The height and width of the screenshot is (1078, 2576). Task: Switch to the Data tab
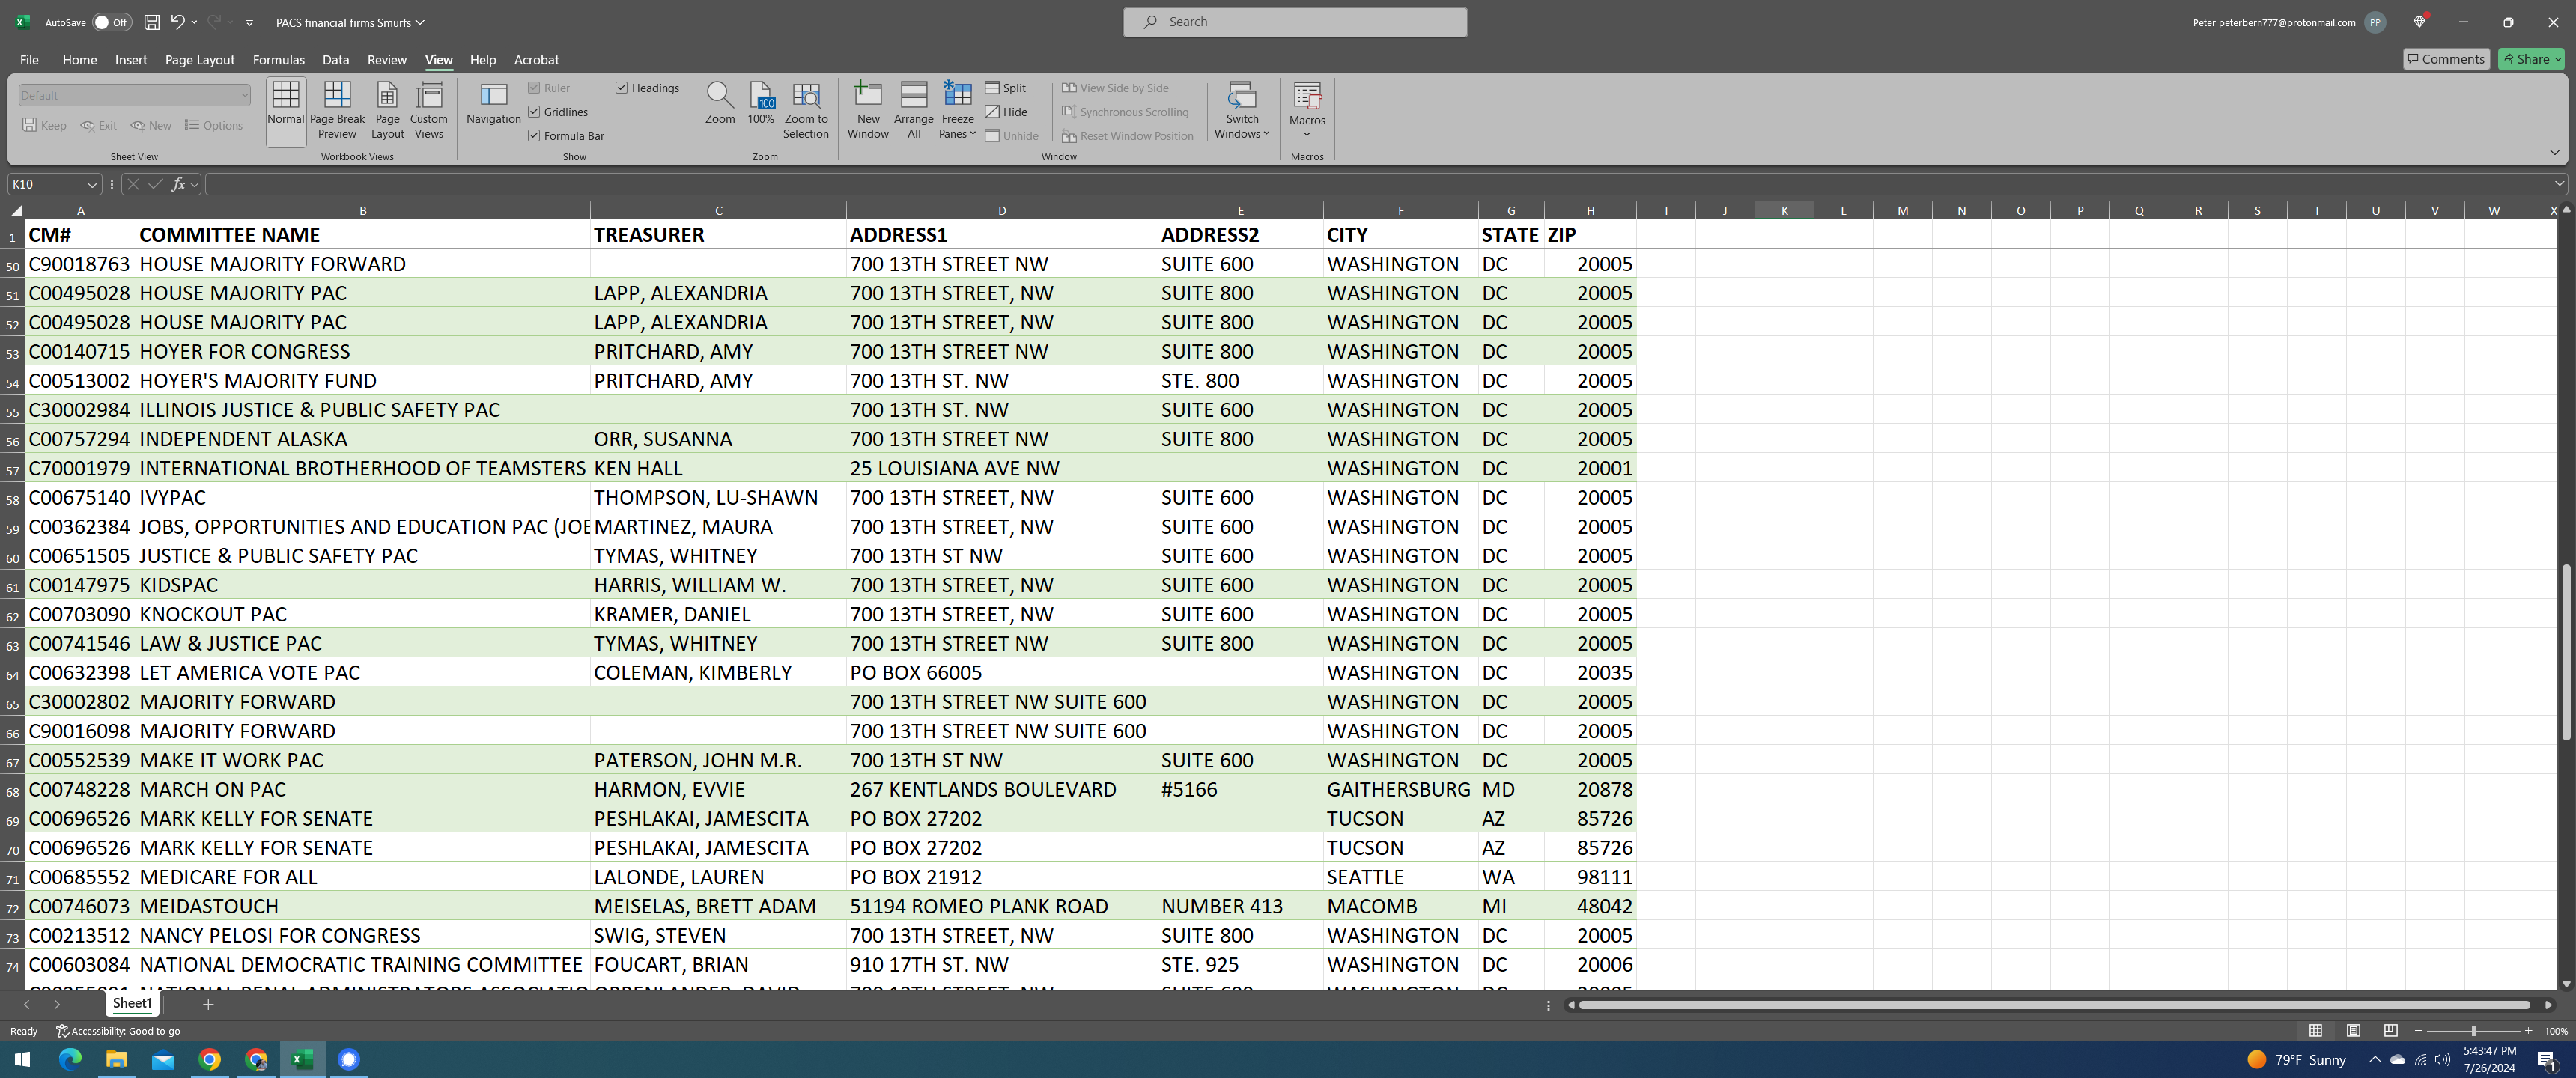pyautogui.click(x=335, y=60)
